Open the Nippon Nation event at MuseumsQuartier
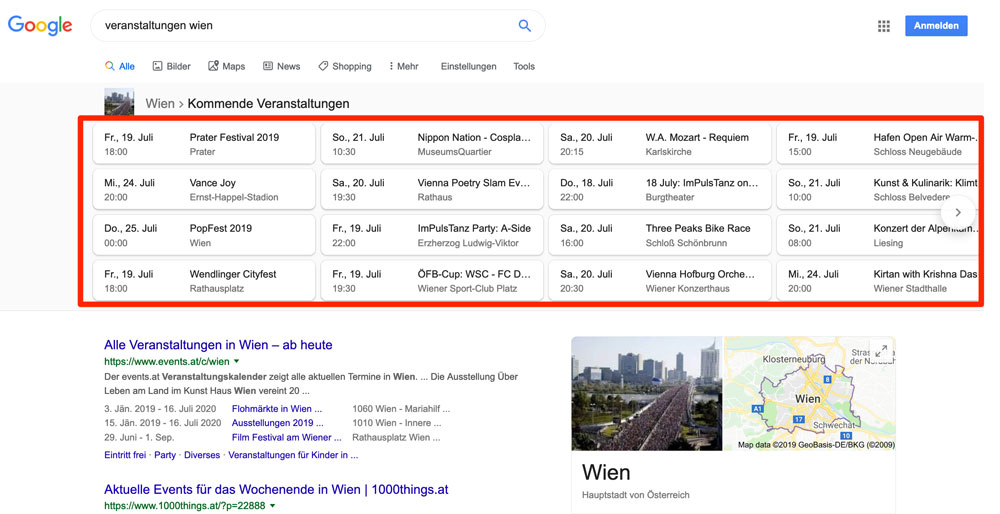Image resolution: width=1000 pixels, height=514 pixels. click(432, 144)
